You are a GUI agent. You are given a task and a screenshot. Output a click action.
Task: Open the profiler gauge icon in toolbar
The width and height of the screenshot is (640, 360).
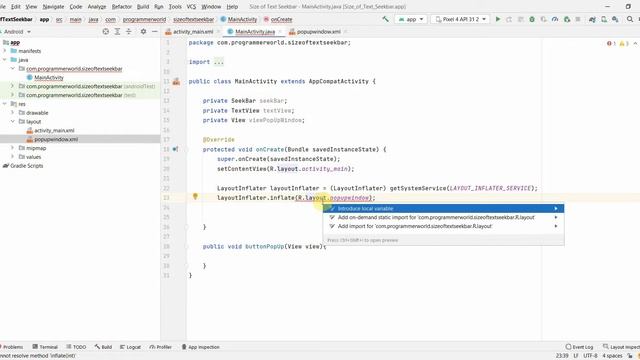[x=555, y=19]
